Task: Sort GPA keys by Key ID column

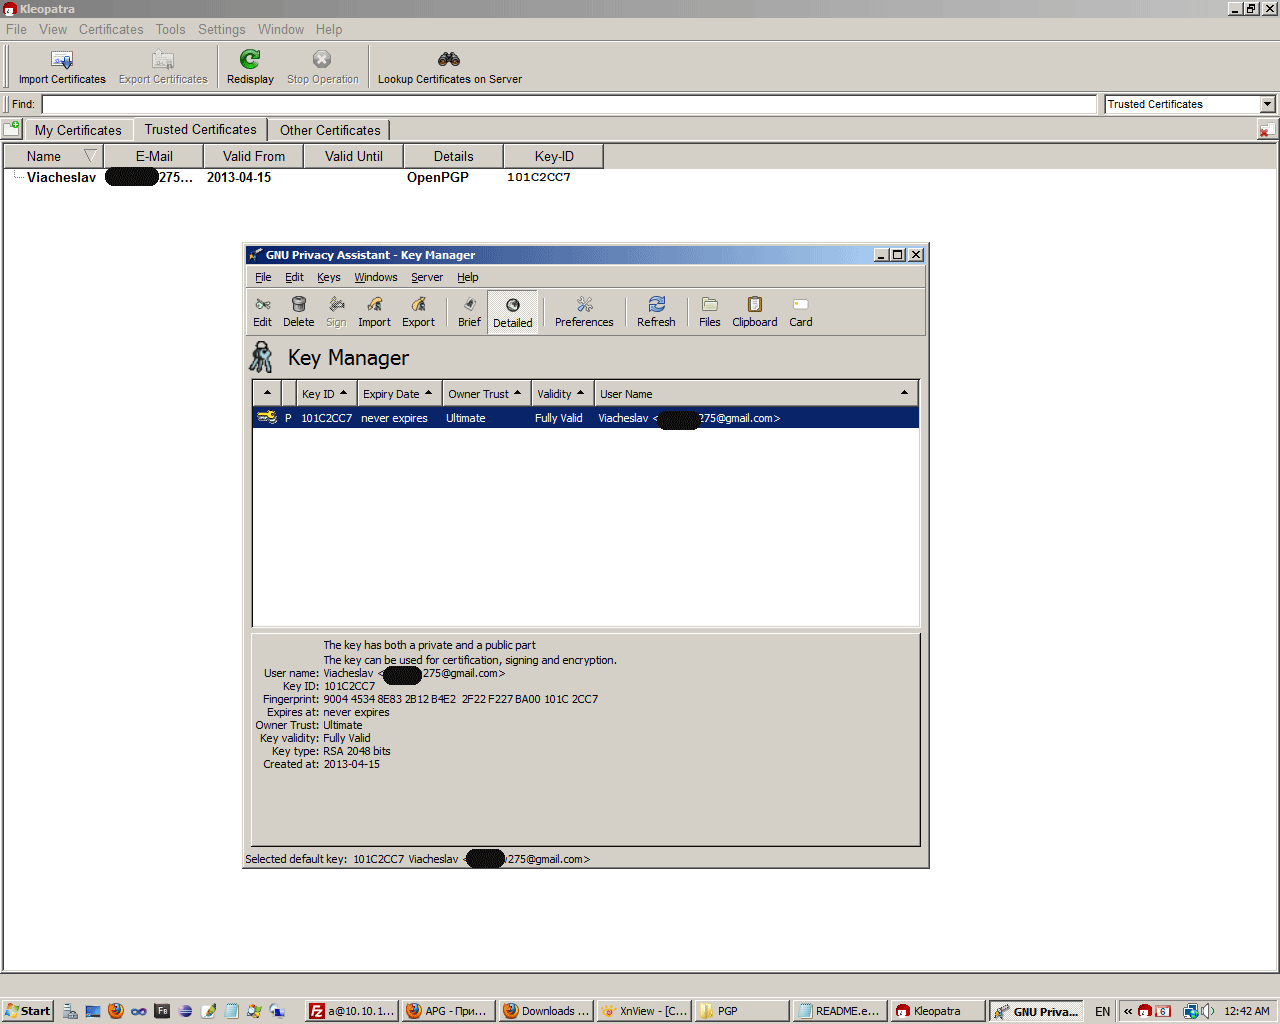Action: point(326,394)
